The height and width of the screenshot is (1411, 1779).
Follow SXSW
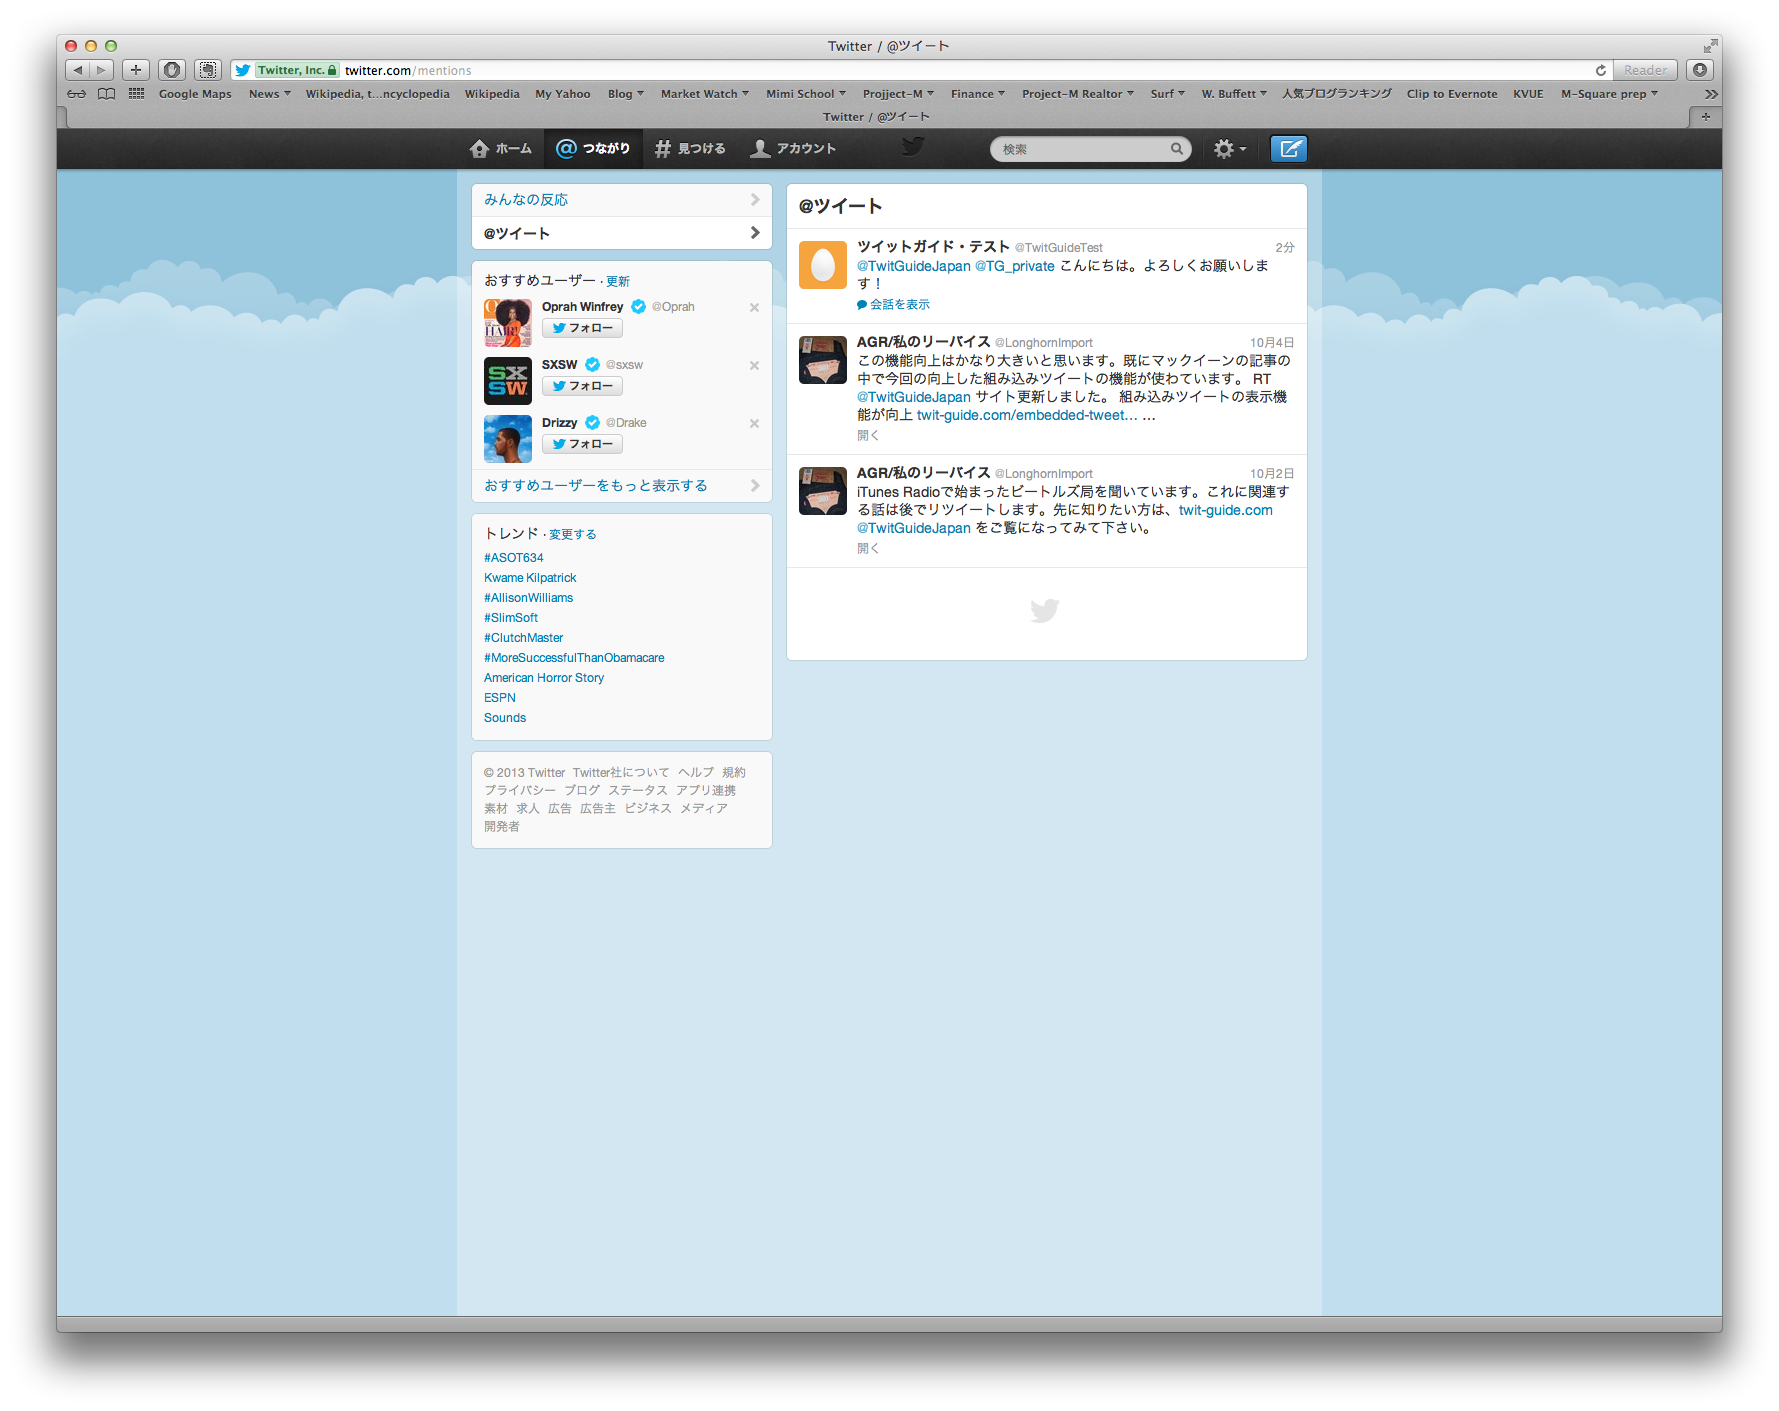(x=582, y=386)
